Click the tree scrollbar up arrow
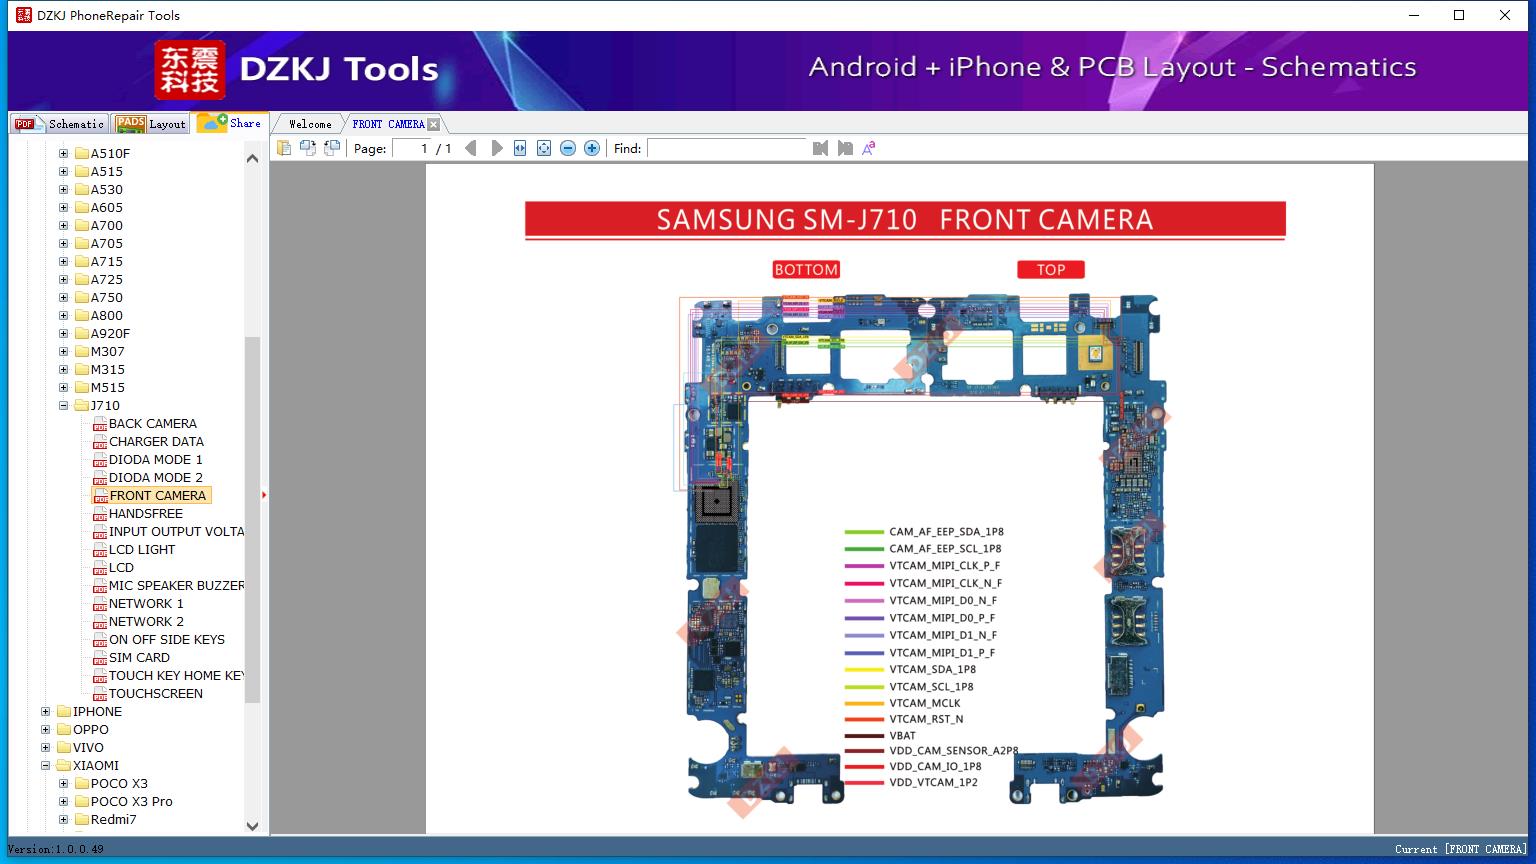This screenshot has width=1536, height=864. pyautogui.click(x=252, y=158)
